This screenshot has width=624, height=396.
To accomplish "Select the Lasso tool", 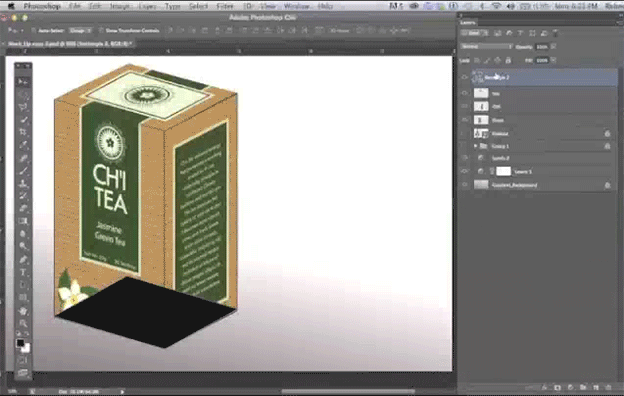I will point(23,107).
